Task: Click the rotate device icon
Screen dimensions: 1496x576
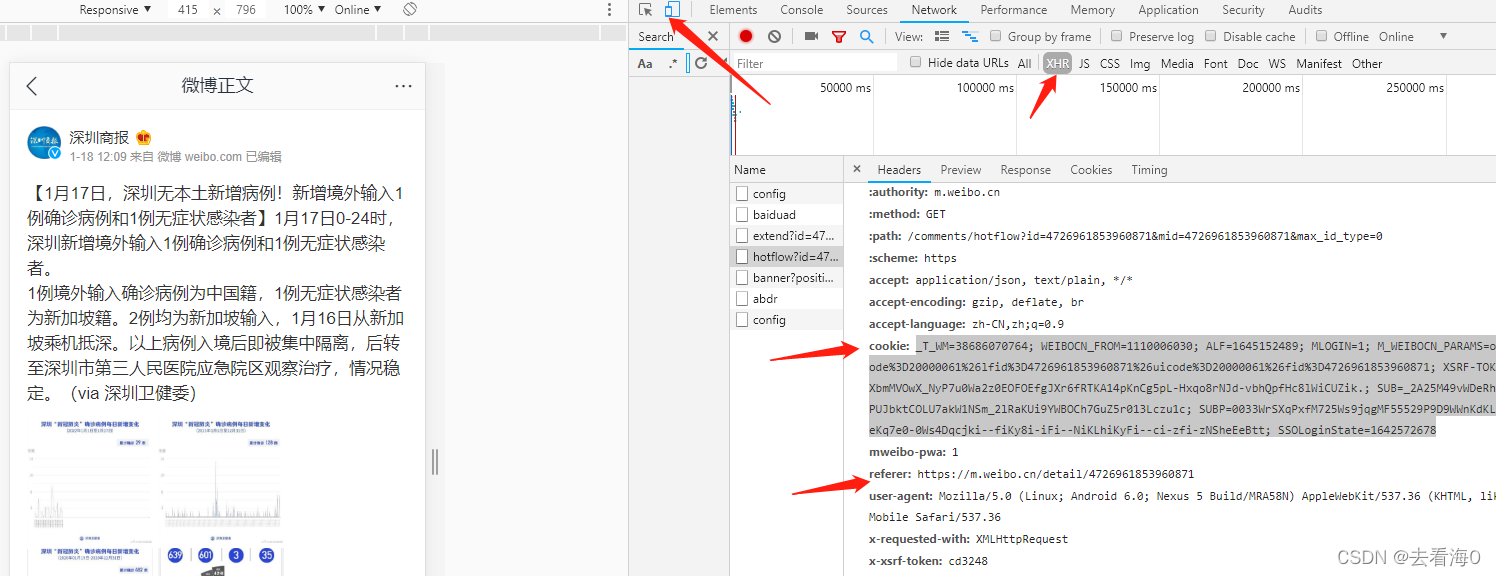Action: point(410,10)
